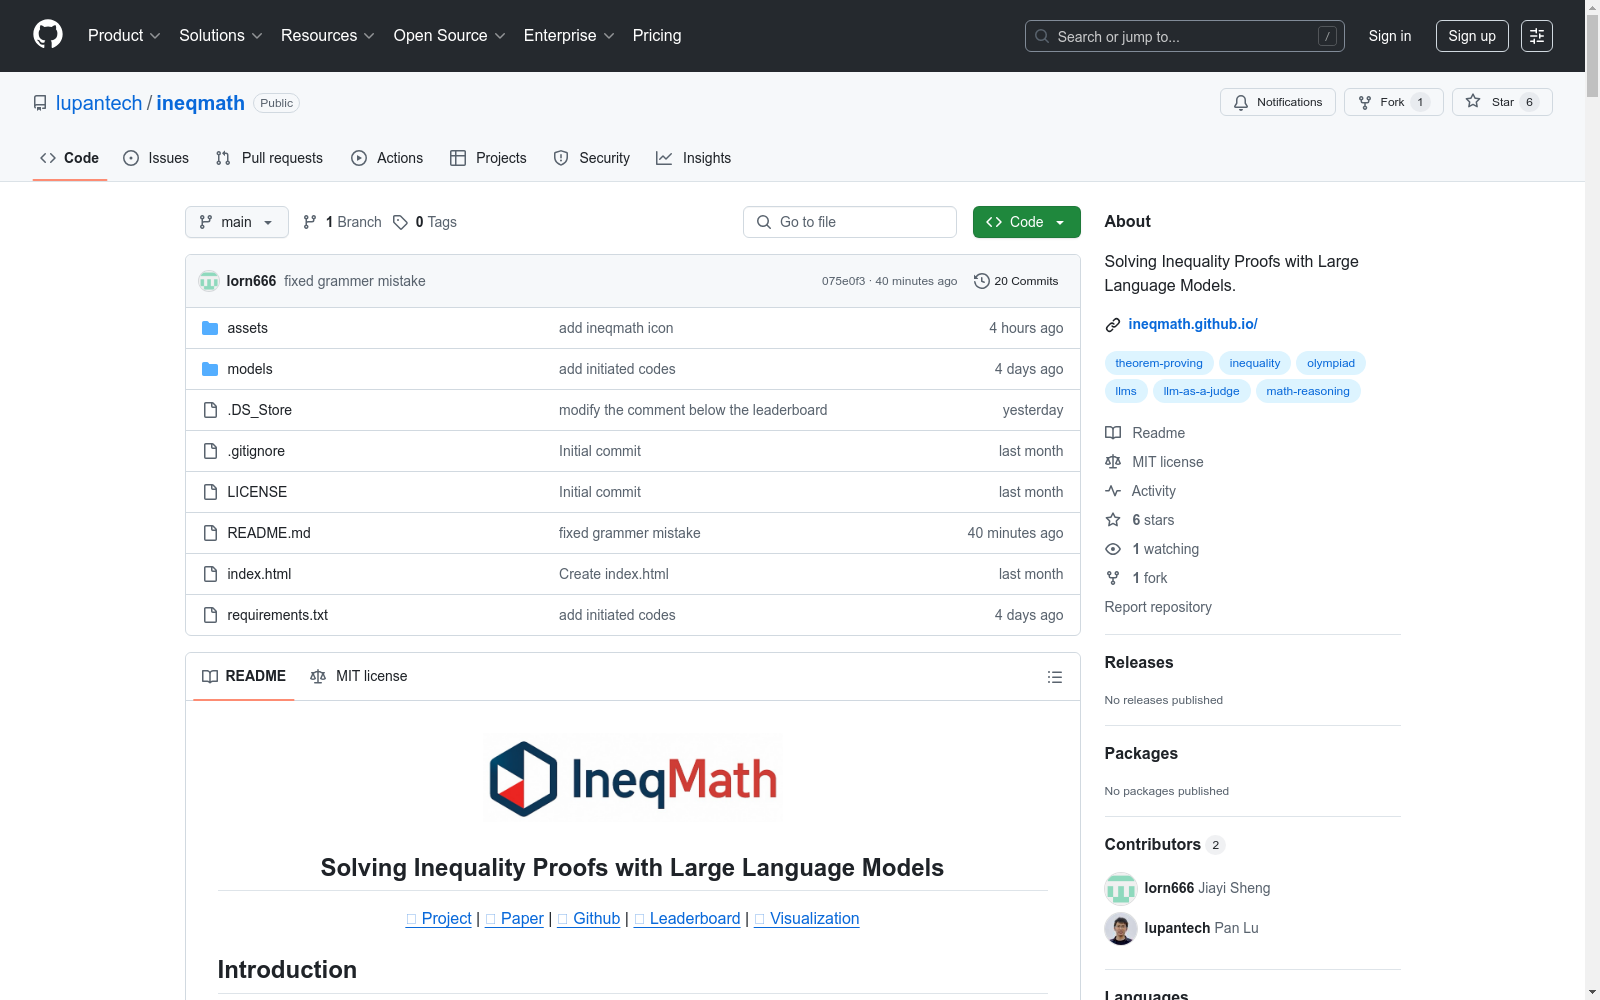This screenshot has width=1600, height=1000.
Task: Open the theorem-proving topic tag
Action: 1159,363
